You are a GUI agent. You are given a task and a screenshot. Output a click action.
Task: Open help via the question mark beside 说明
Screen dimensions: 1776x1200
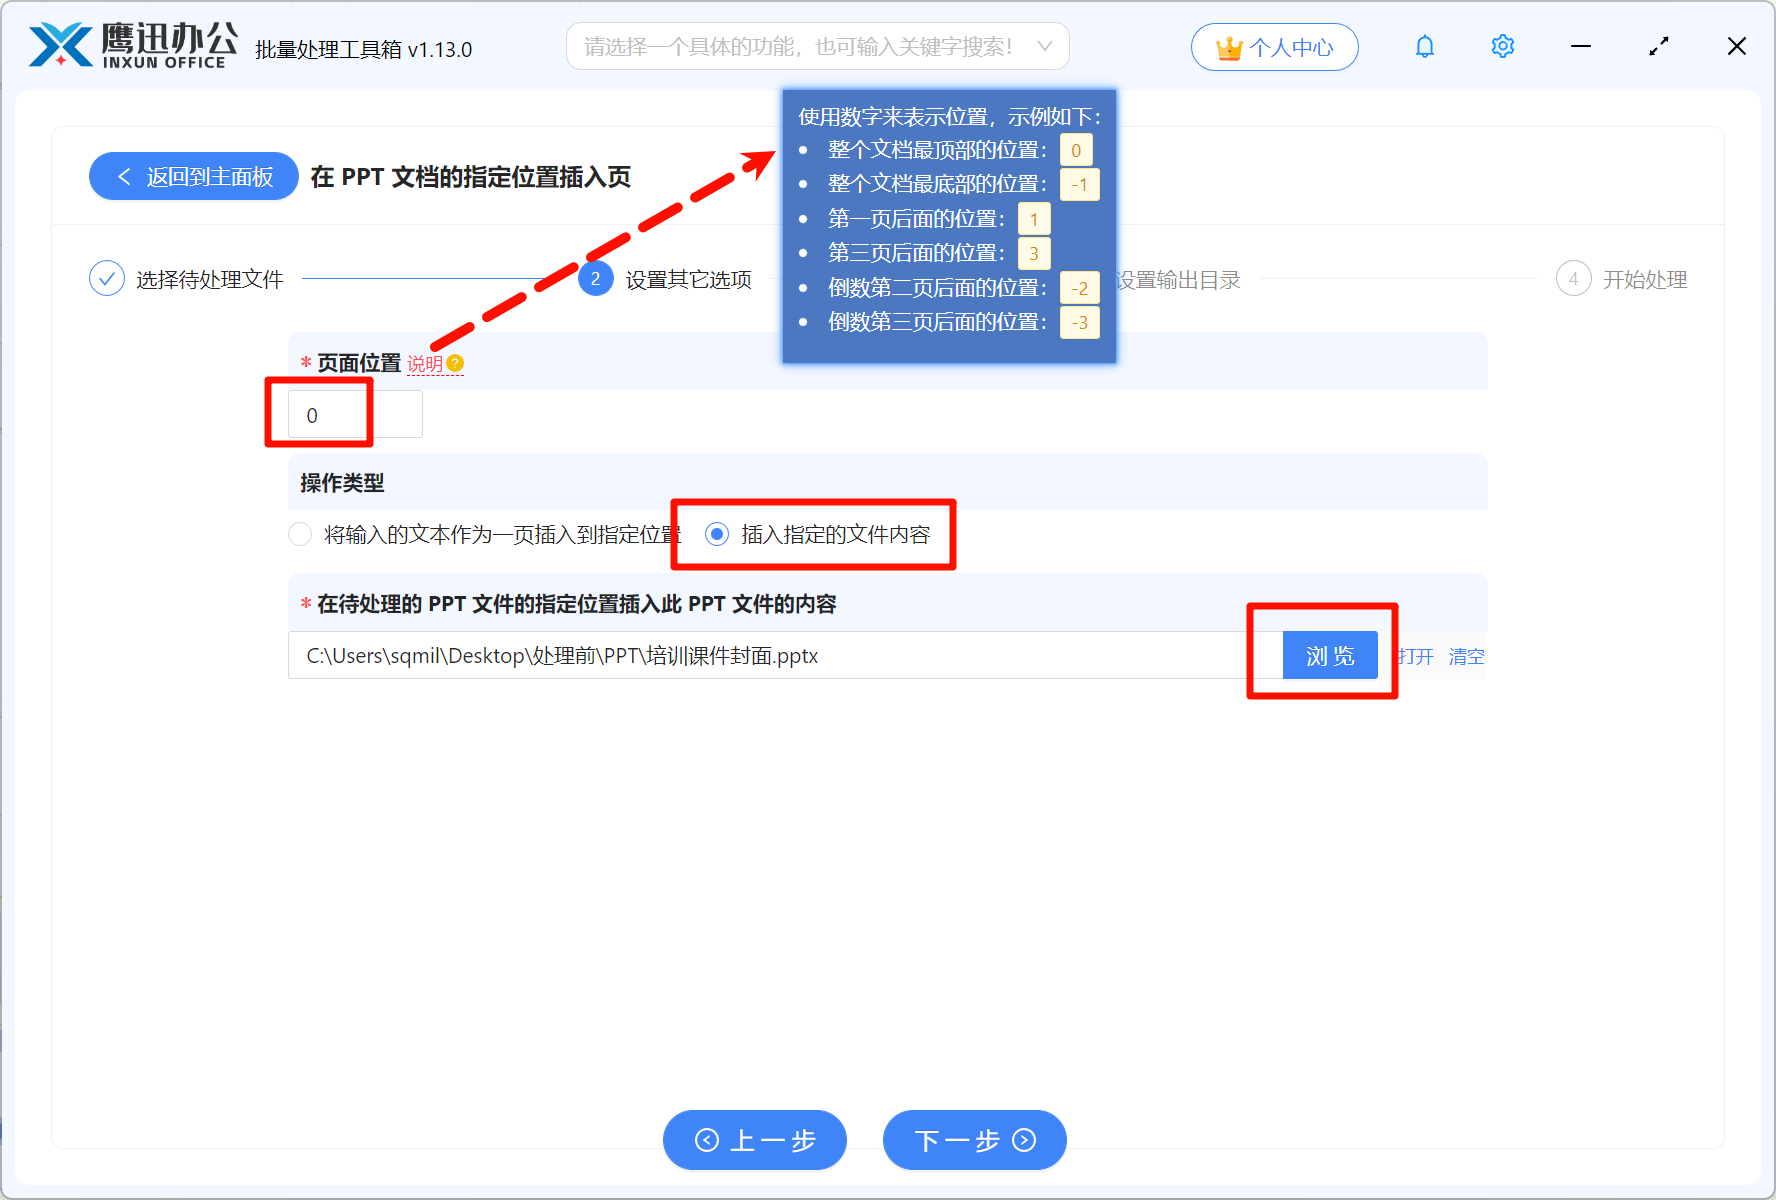coord(457,363)
